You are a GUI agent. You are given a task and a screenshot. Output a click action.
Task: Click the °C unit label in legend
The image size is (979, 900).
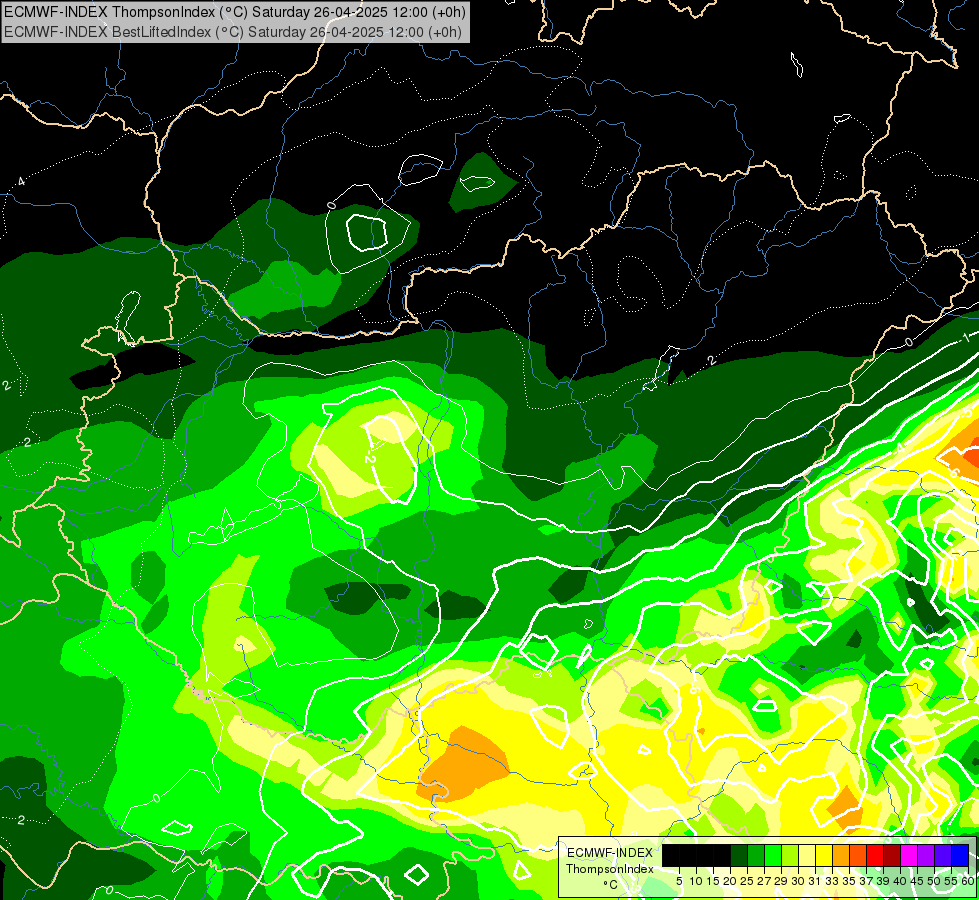coord(611,884)
